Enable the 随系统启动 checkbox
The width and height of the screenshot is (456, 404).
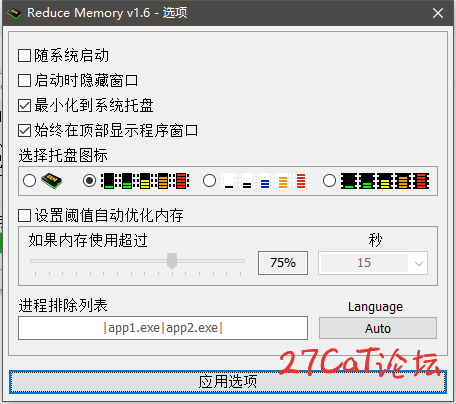tap(25, 56)
